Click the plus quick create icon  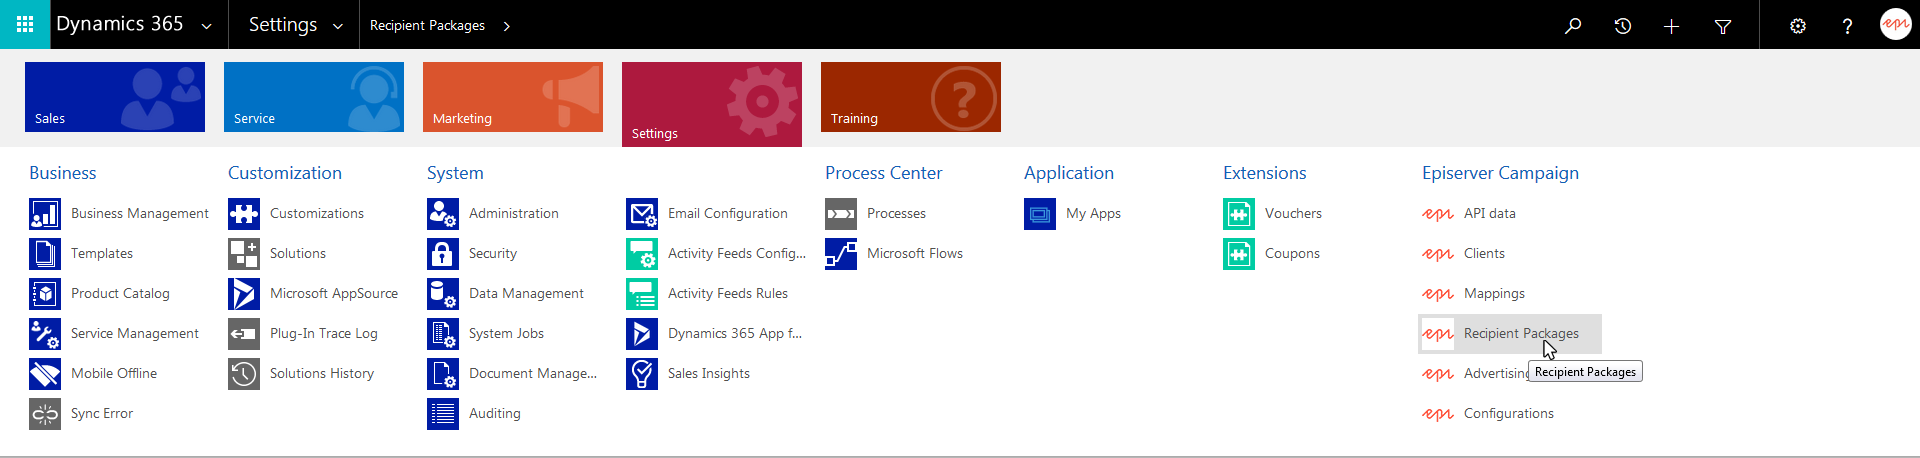pos(1671,25)
